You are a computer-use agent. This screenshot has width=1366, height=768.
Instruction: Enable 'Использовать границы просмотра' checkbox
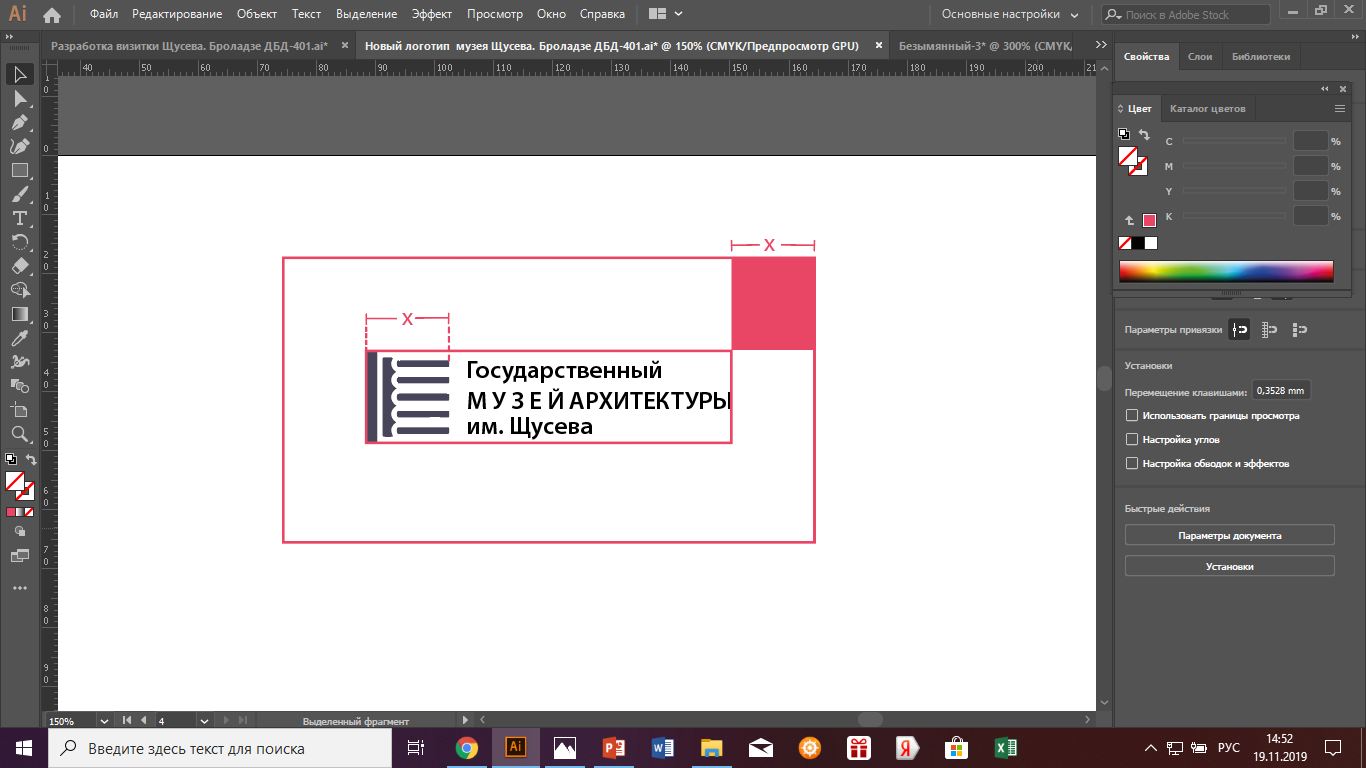[1132, 415]
